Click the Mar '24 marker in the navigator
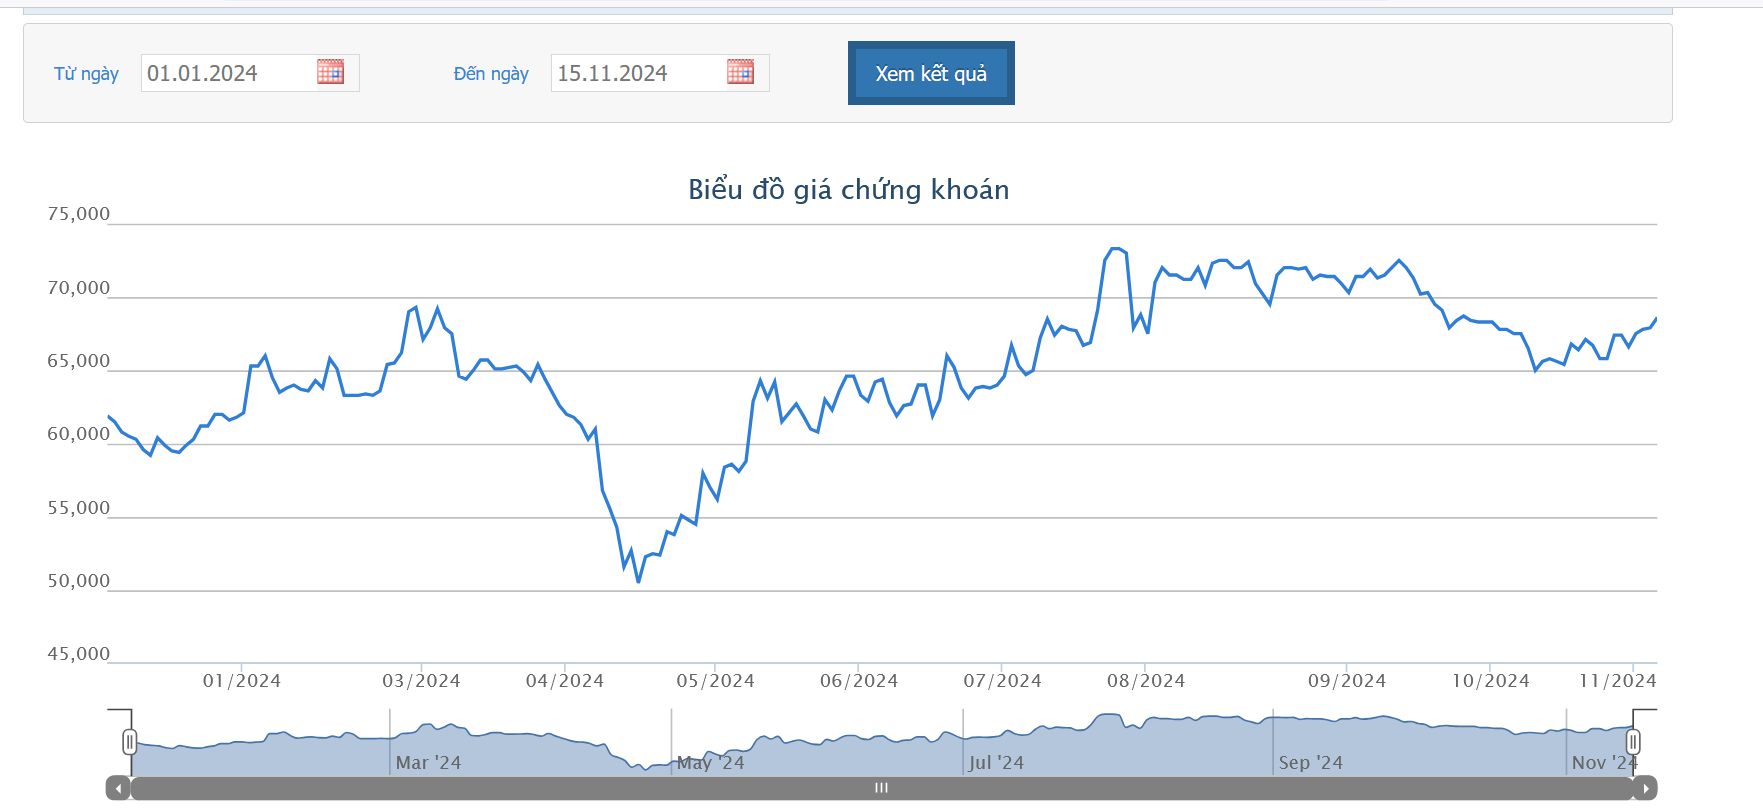The height and width of the screenshot is (811, 1763). tap(428, 763)
